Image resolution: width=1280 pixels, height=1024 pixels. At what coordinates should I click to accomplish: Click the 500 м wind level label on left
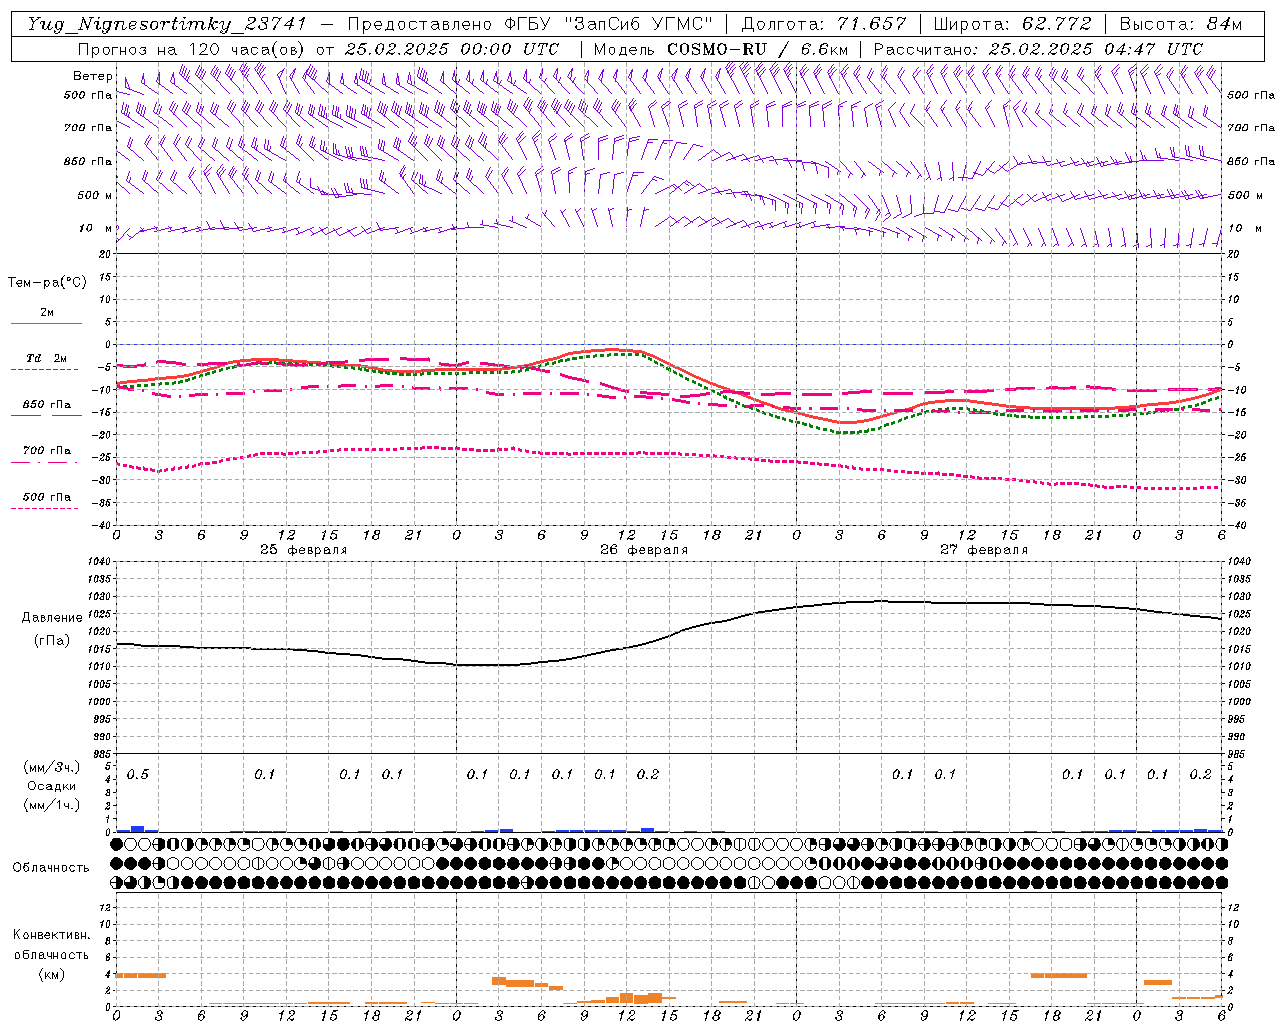(x=95, y=196)
